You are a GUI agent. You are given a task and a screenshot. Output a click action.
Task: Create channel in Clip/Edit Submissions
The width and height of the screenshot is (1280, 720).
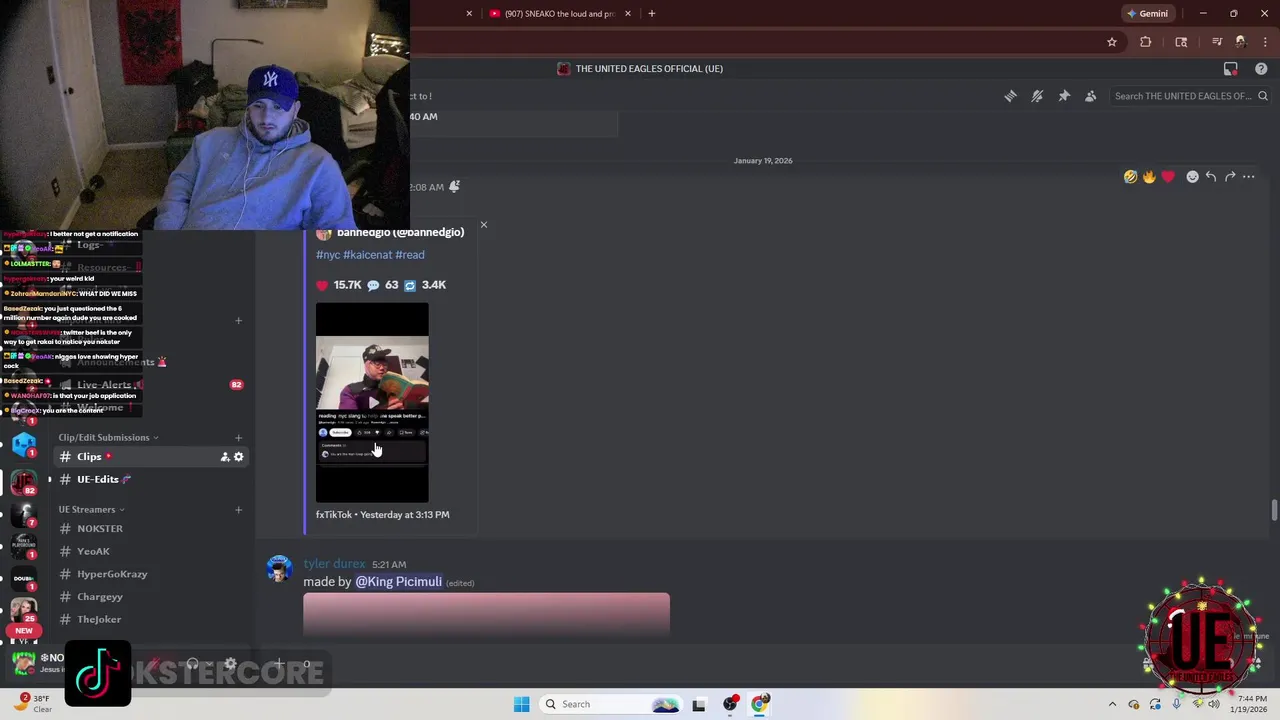(x=238, y=437)
